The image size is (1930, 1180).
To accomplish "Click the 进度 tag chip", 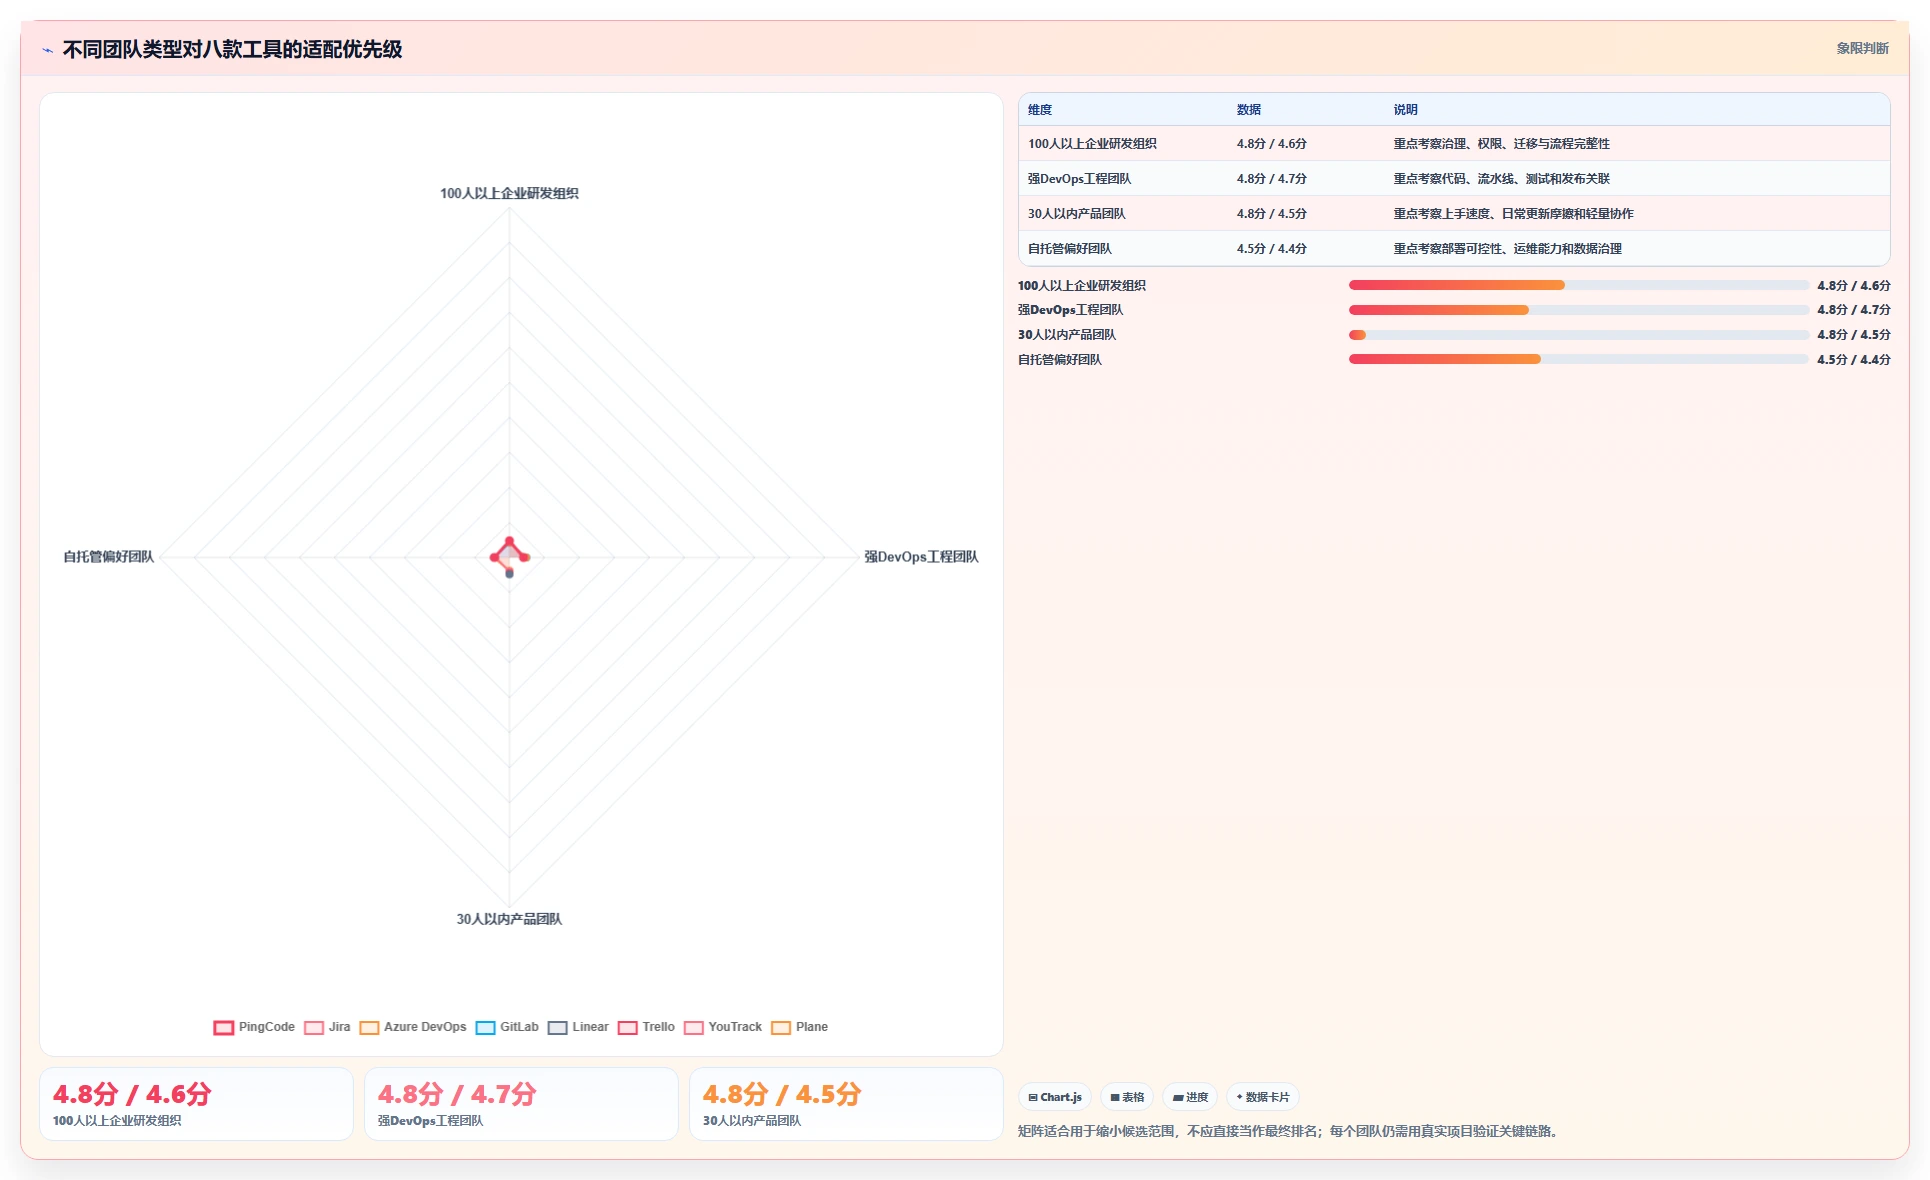I will [x=1190, y=1097].
